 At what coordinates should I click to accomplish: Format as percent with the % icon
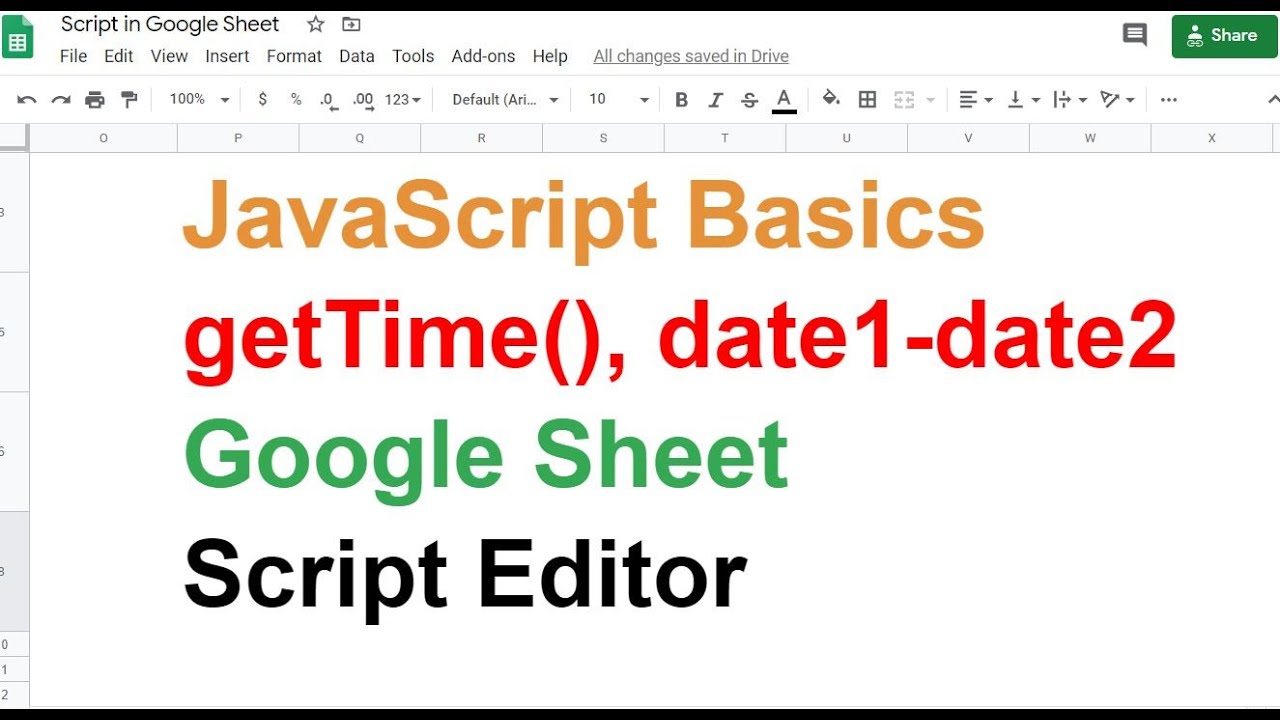tap(296, 99)
